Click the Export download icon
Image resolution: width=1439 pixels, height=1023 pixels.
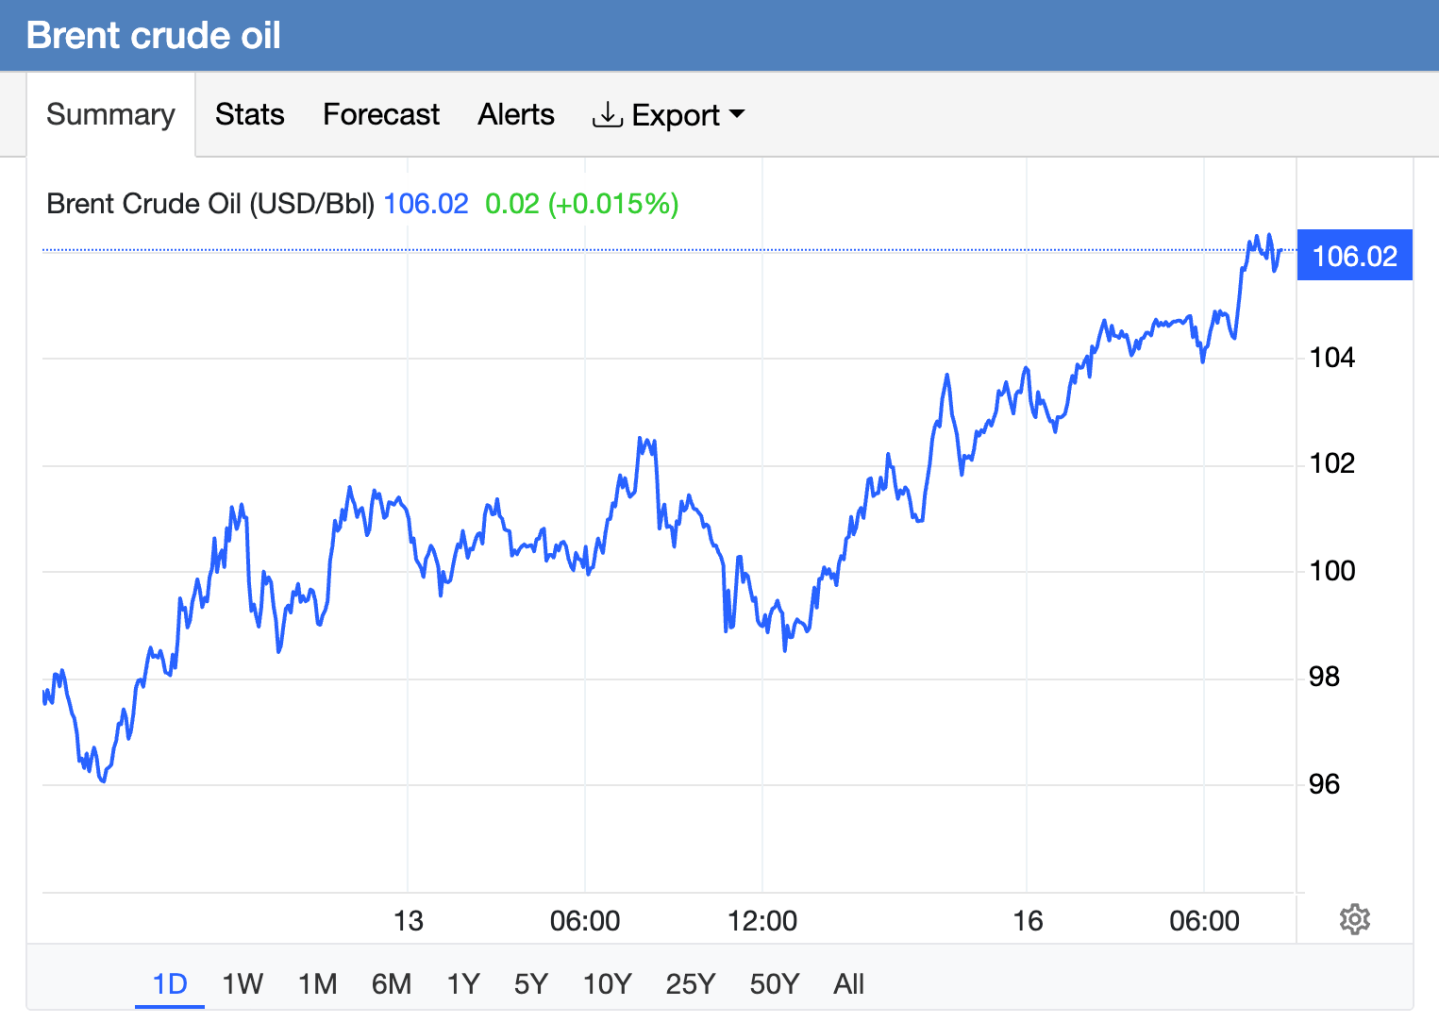point(607,115)
